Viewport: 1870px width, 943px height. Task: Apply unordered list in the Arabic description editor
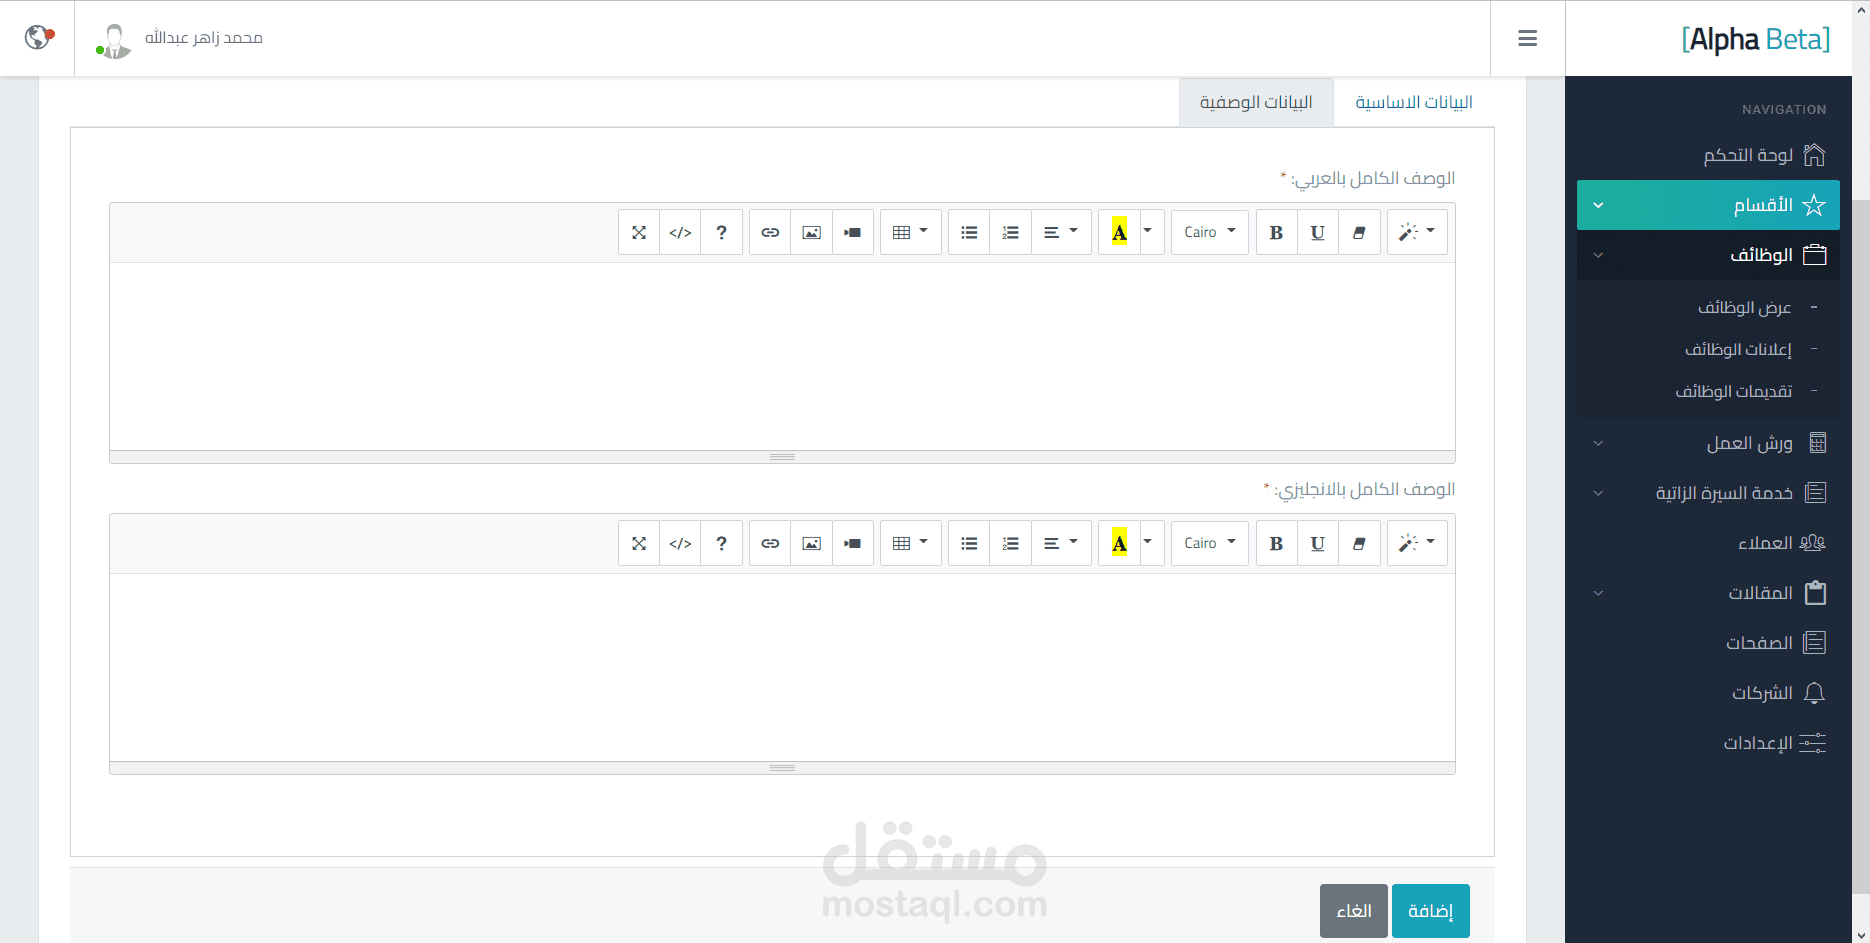969,232
